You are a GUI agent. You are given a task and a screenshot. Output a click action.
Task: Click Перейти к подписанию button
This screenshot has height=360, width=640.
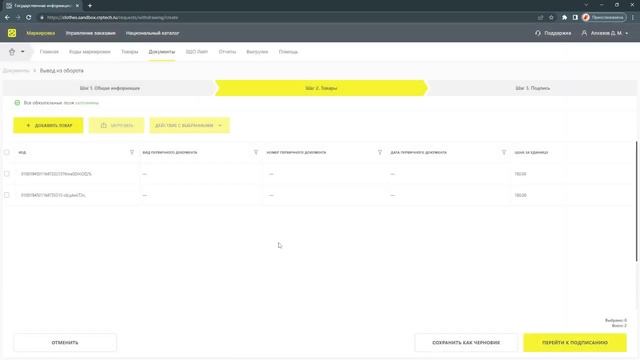click(x=575, y=342)
